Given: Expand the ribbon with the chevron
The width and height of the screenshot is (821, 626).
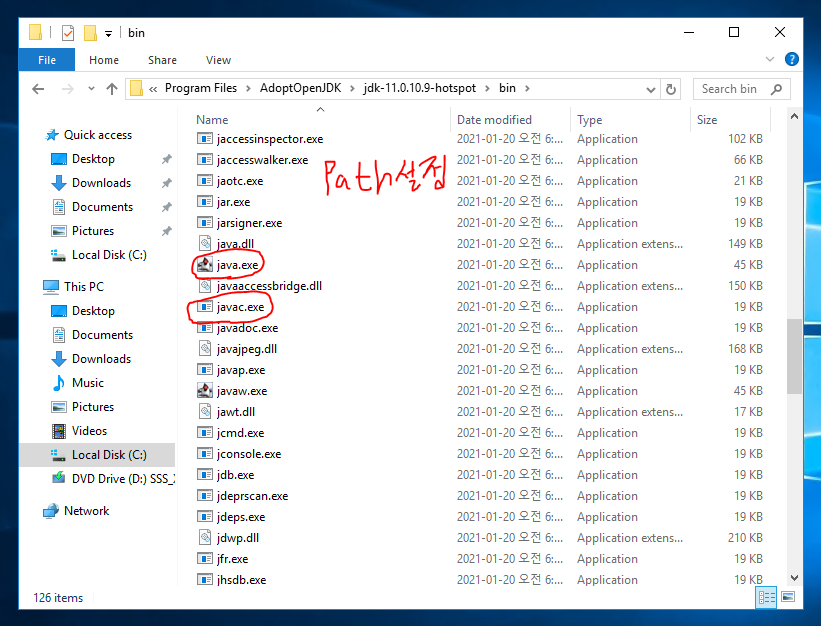Looking at the screenshot, I should pos(770,59).
